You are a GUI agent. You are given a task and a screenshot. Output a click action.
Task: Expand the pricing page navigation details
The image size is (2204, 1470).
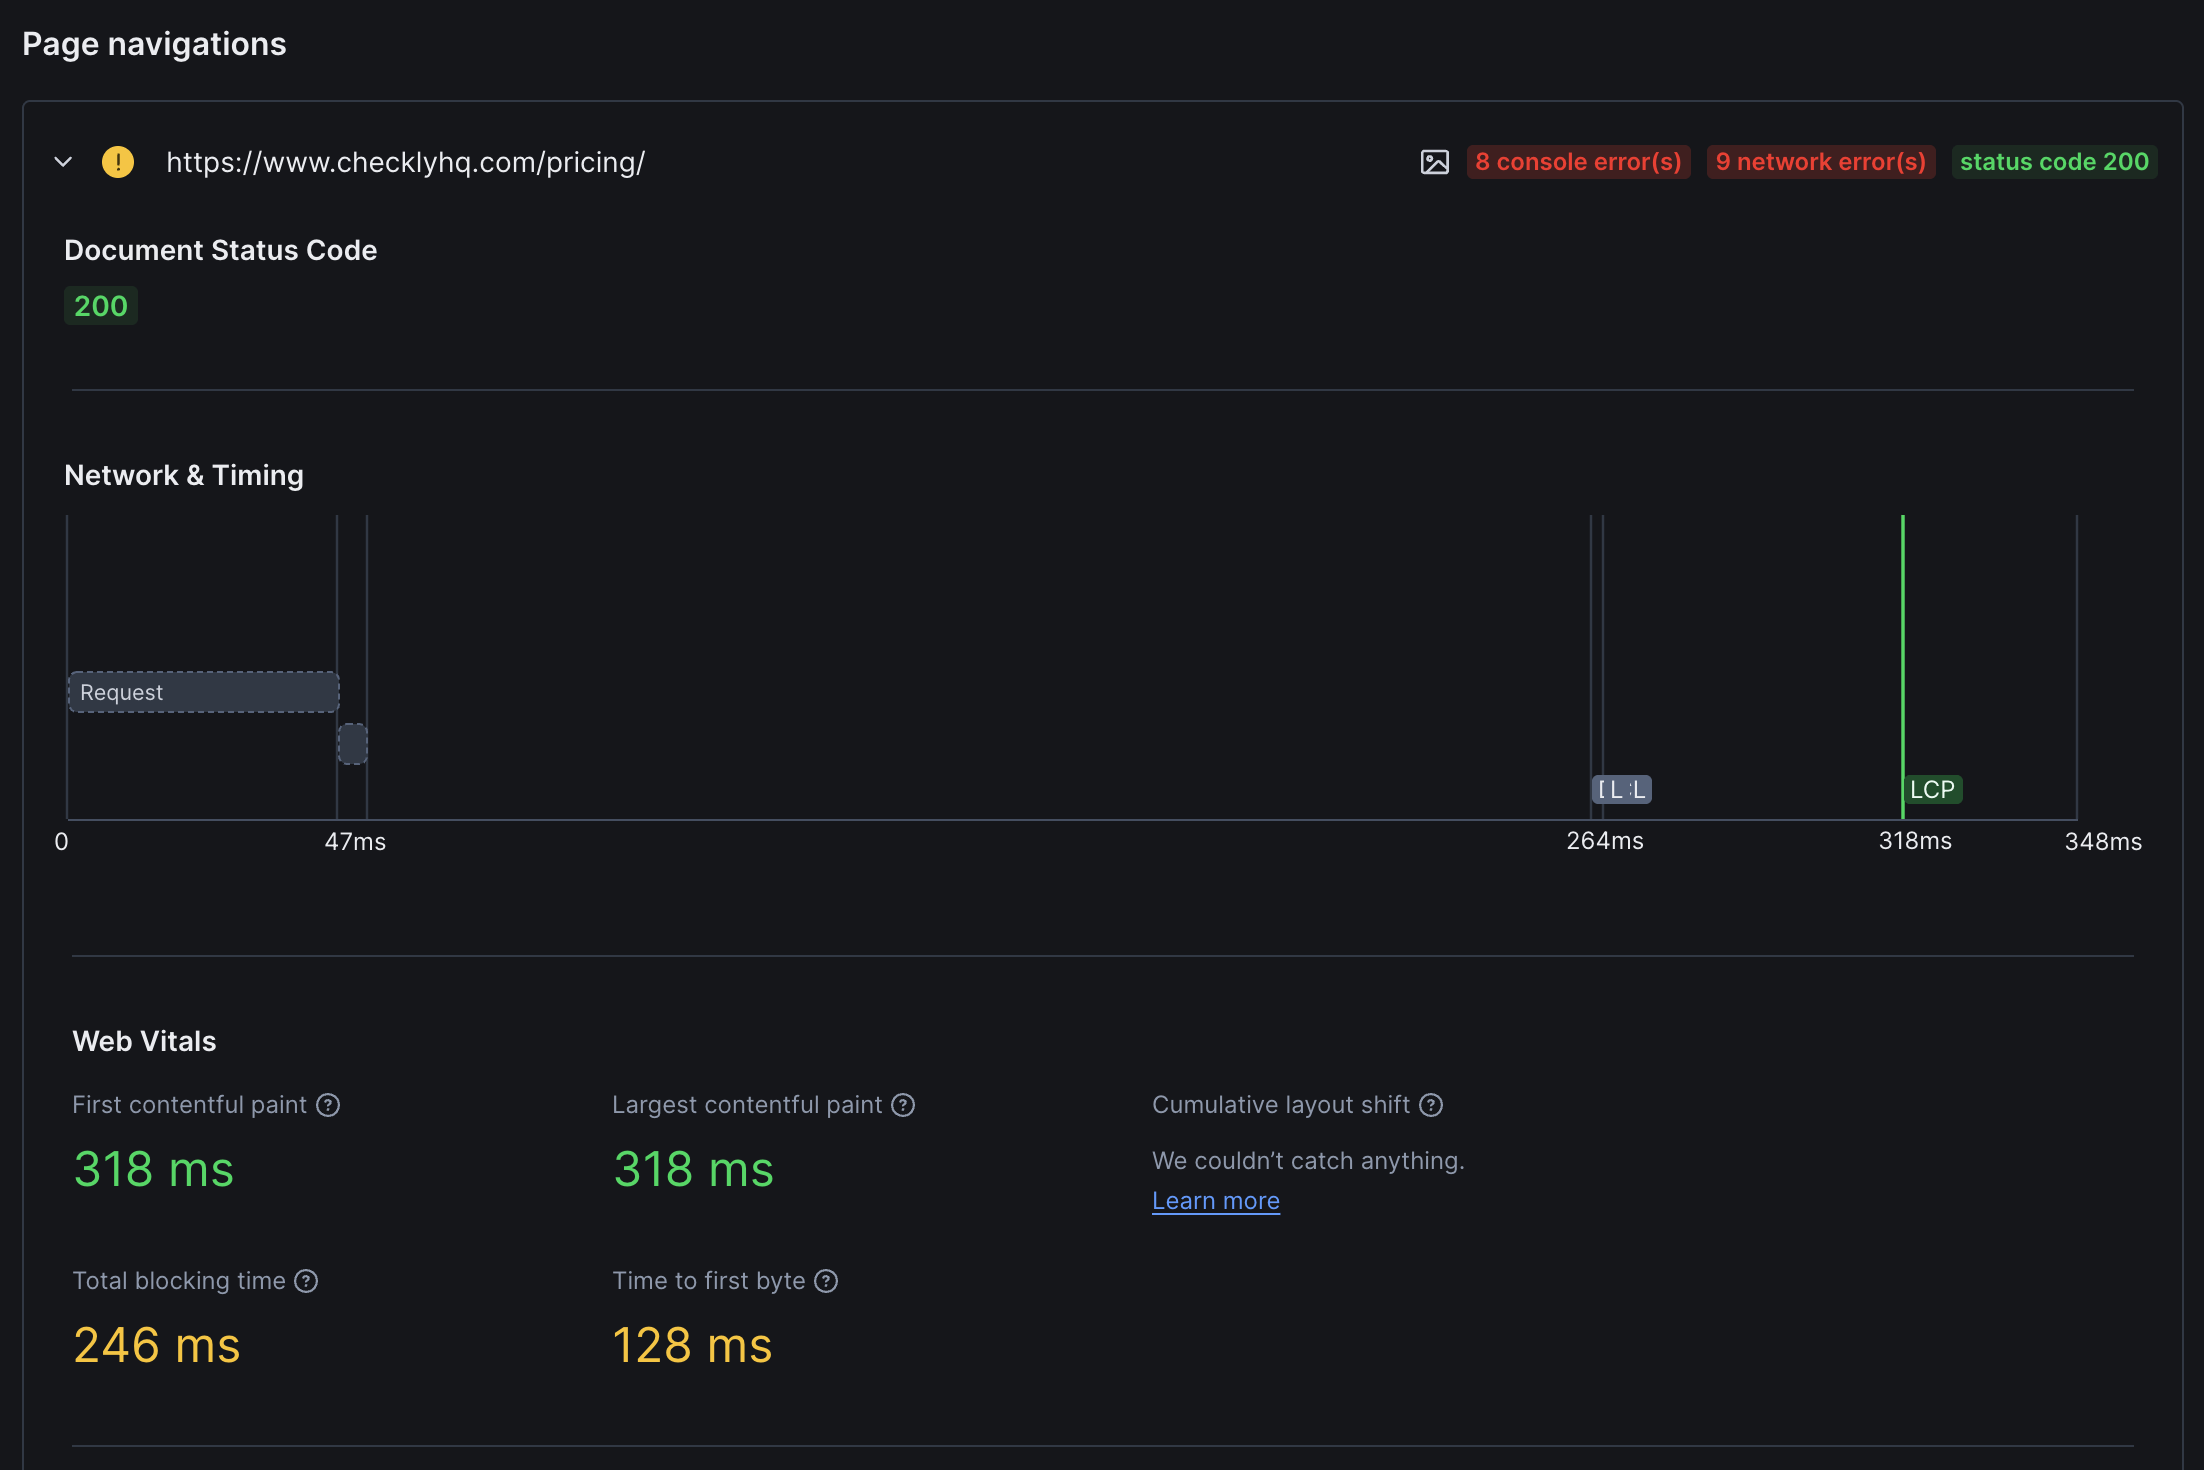62,161
